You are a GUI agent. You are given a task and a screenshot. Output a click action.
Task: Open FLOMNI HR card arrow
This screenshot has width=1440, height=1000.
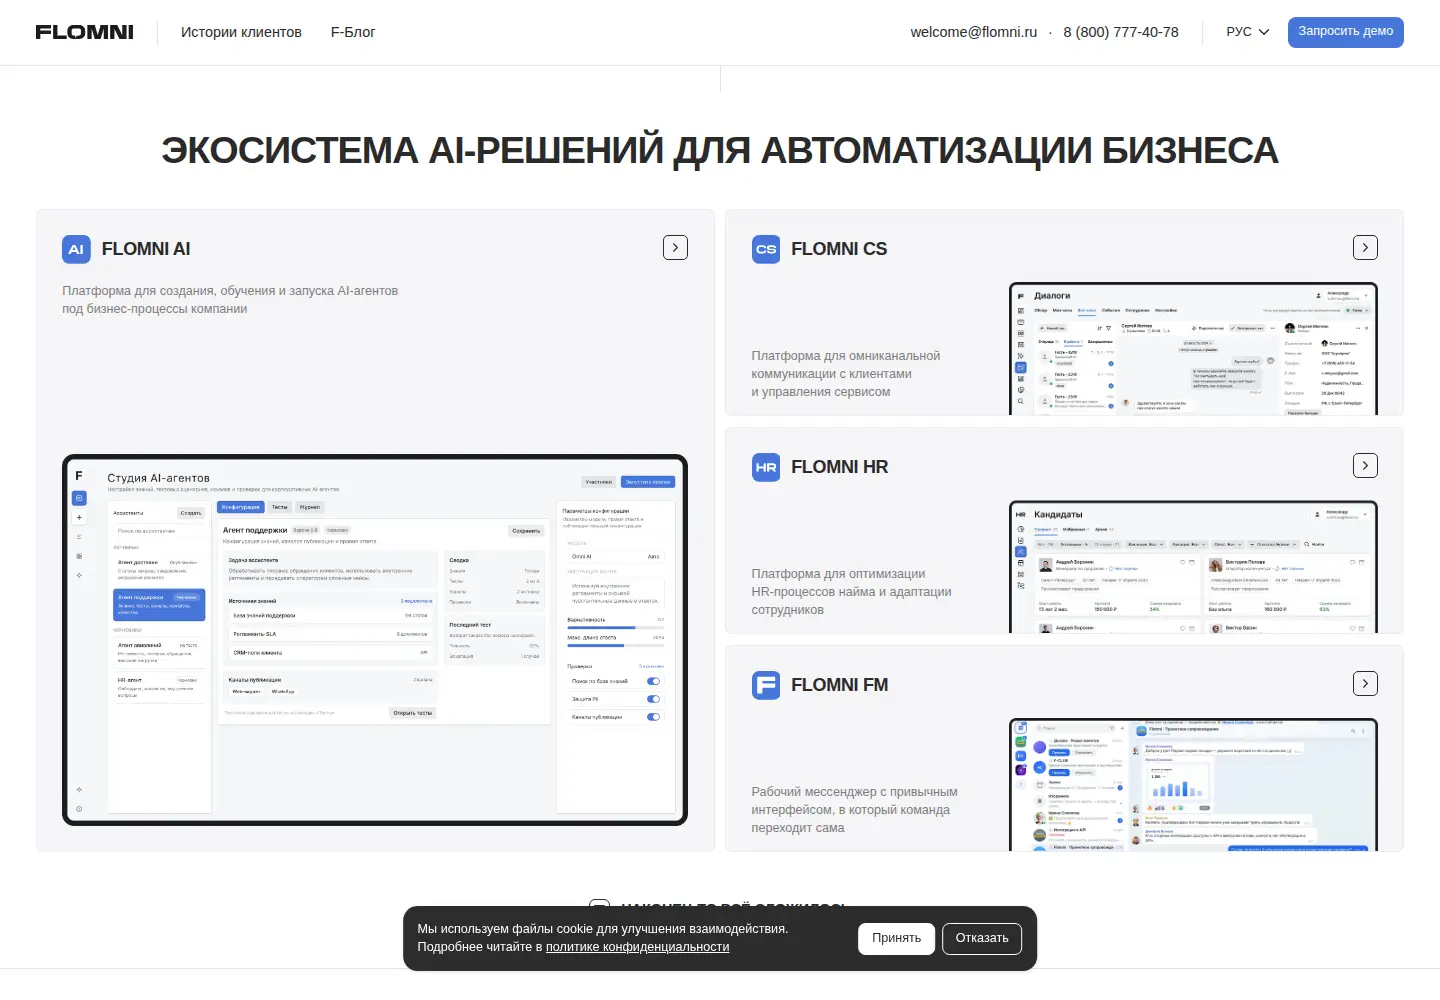point(1365,466)
